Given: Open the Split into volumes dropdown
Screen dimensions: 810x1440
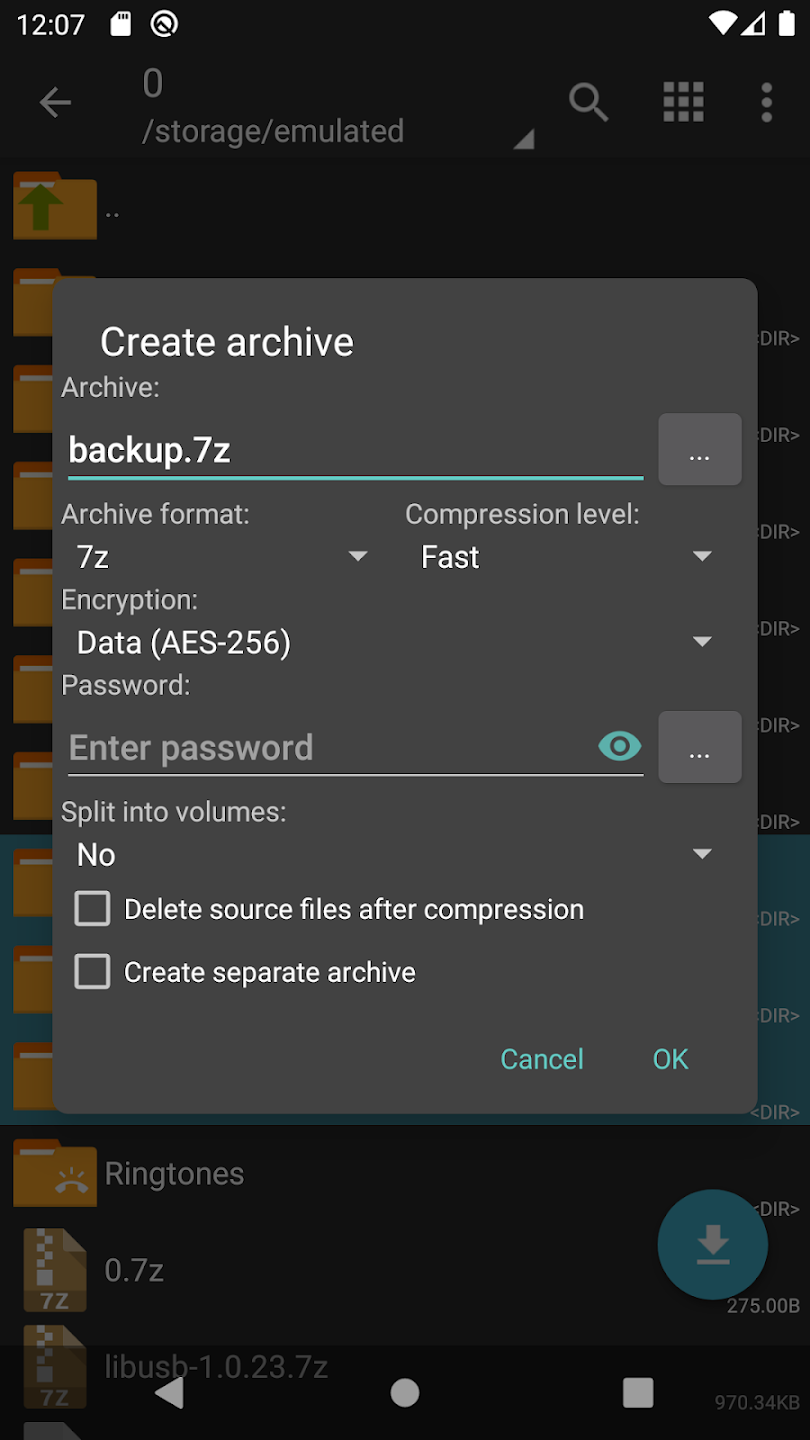Looking at the screenshot, I should pyautogui.click(x=393, y=855).
